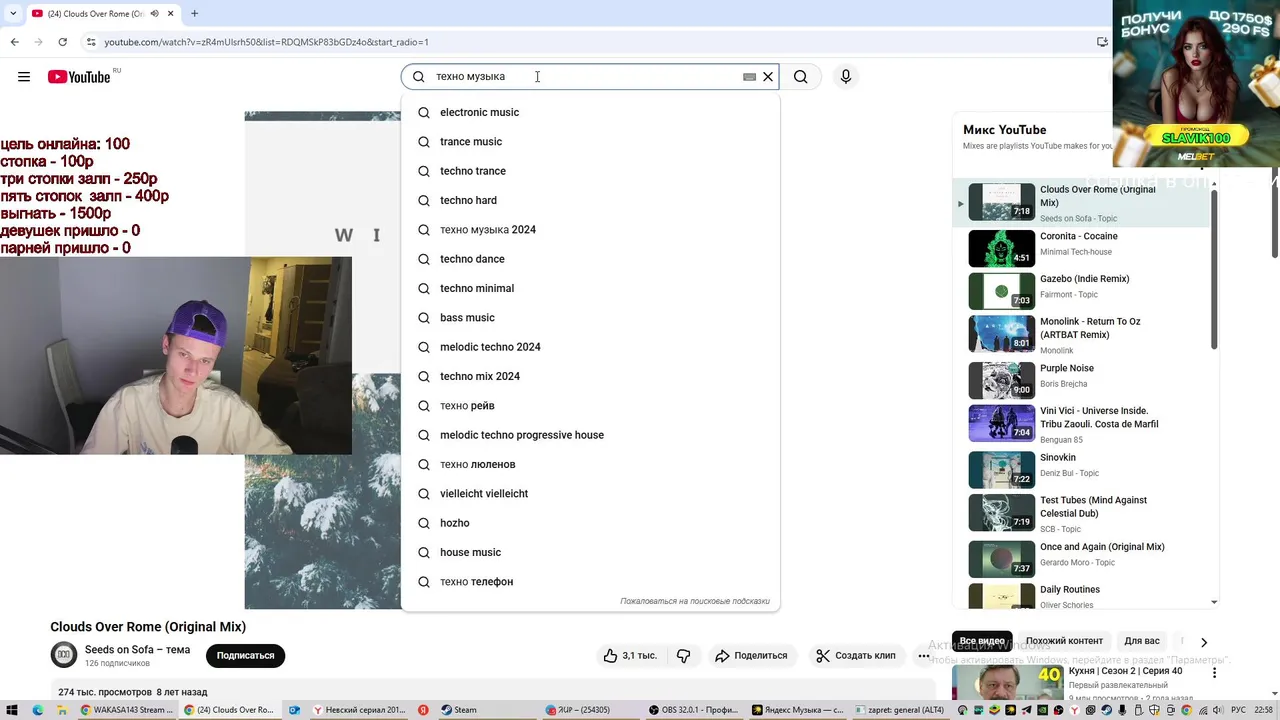Select the 'техно телефон' suggestion
Screen dimensions: 1280x720
pyautogui.click(x=590, y=582)
